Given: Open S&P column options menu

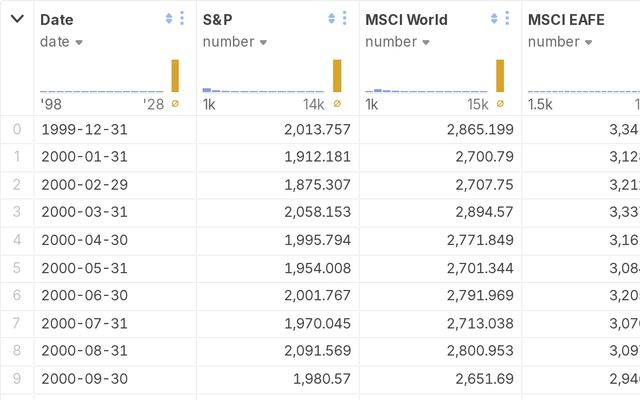Looking at the screenshot, I should pos(345,19).
